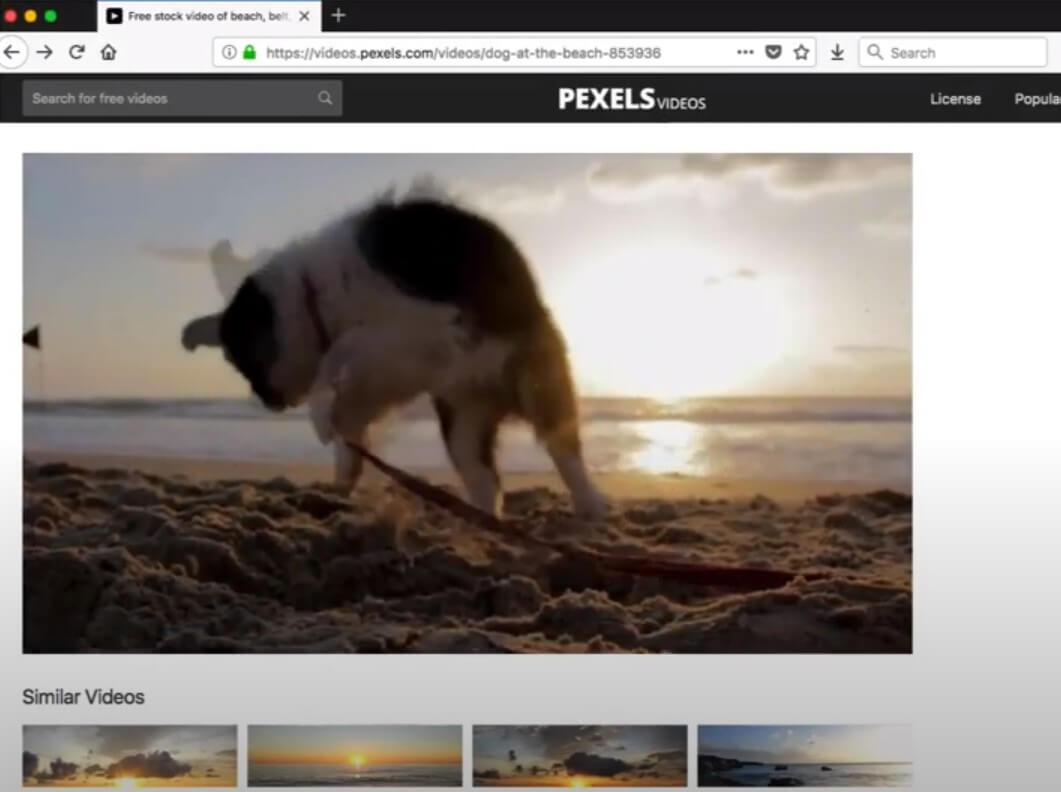Open a new browser tab
Image resolution: width=1061 pixels, height=792 pixels.
click(337, 15)
